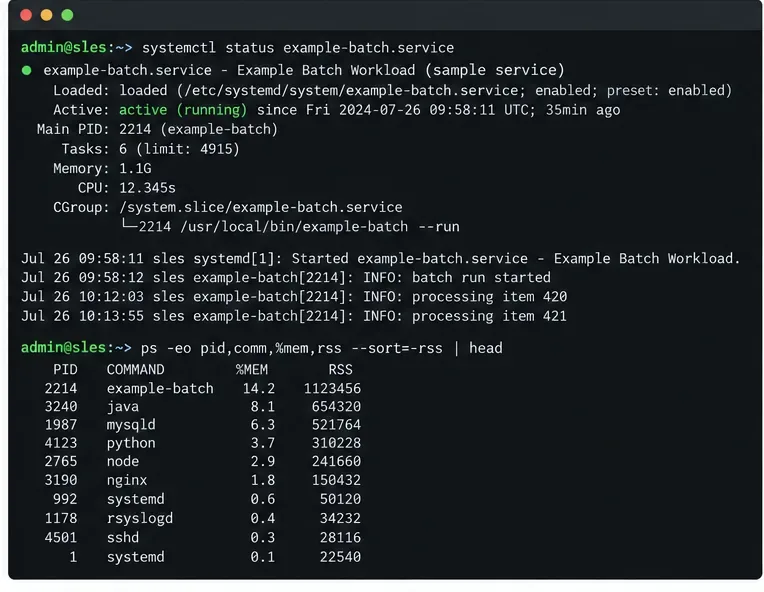Click the CGroup /system.slice/example-batch.service path
Screen dimensions: 764x592
261,208
